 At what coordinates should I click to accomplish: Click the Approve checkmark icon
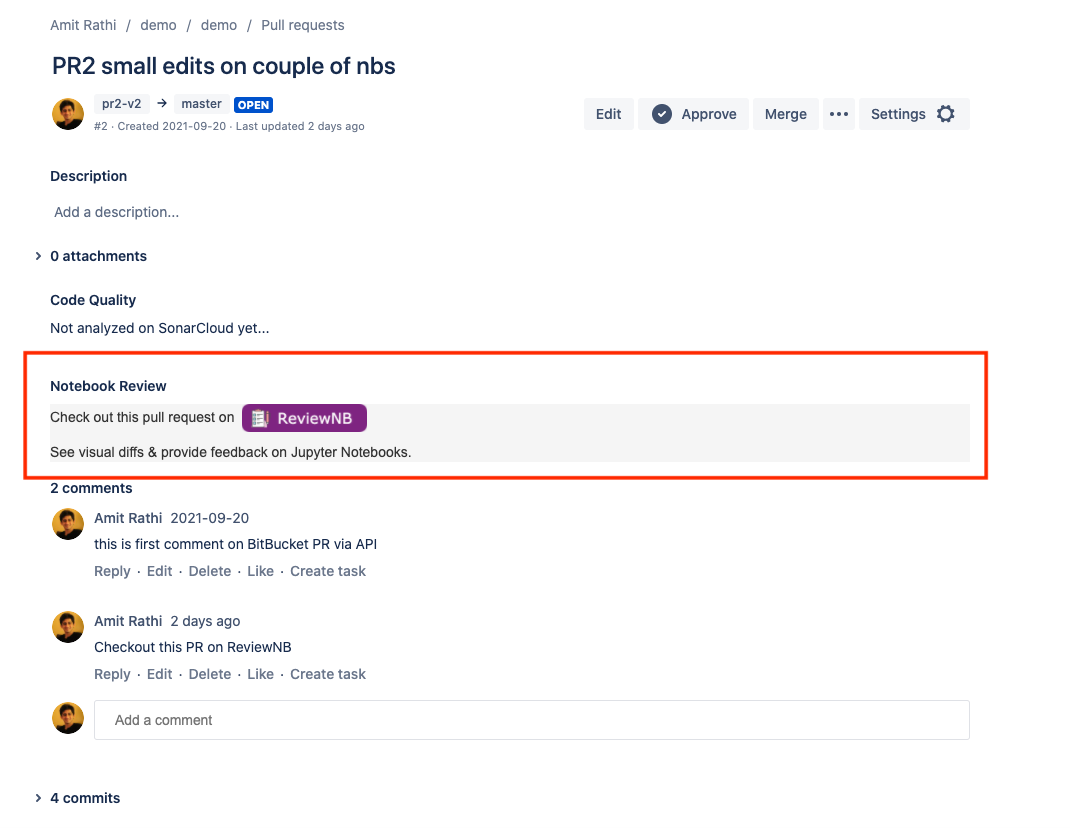661,114
